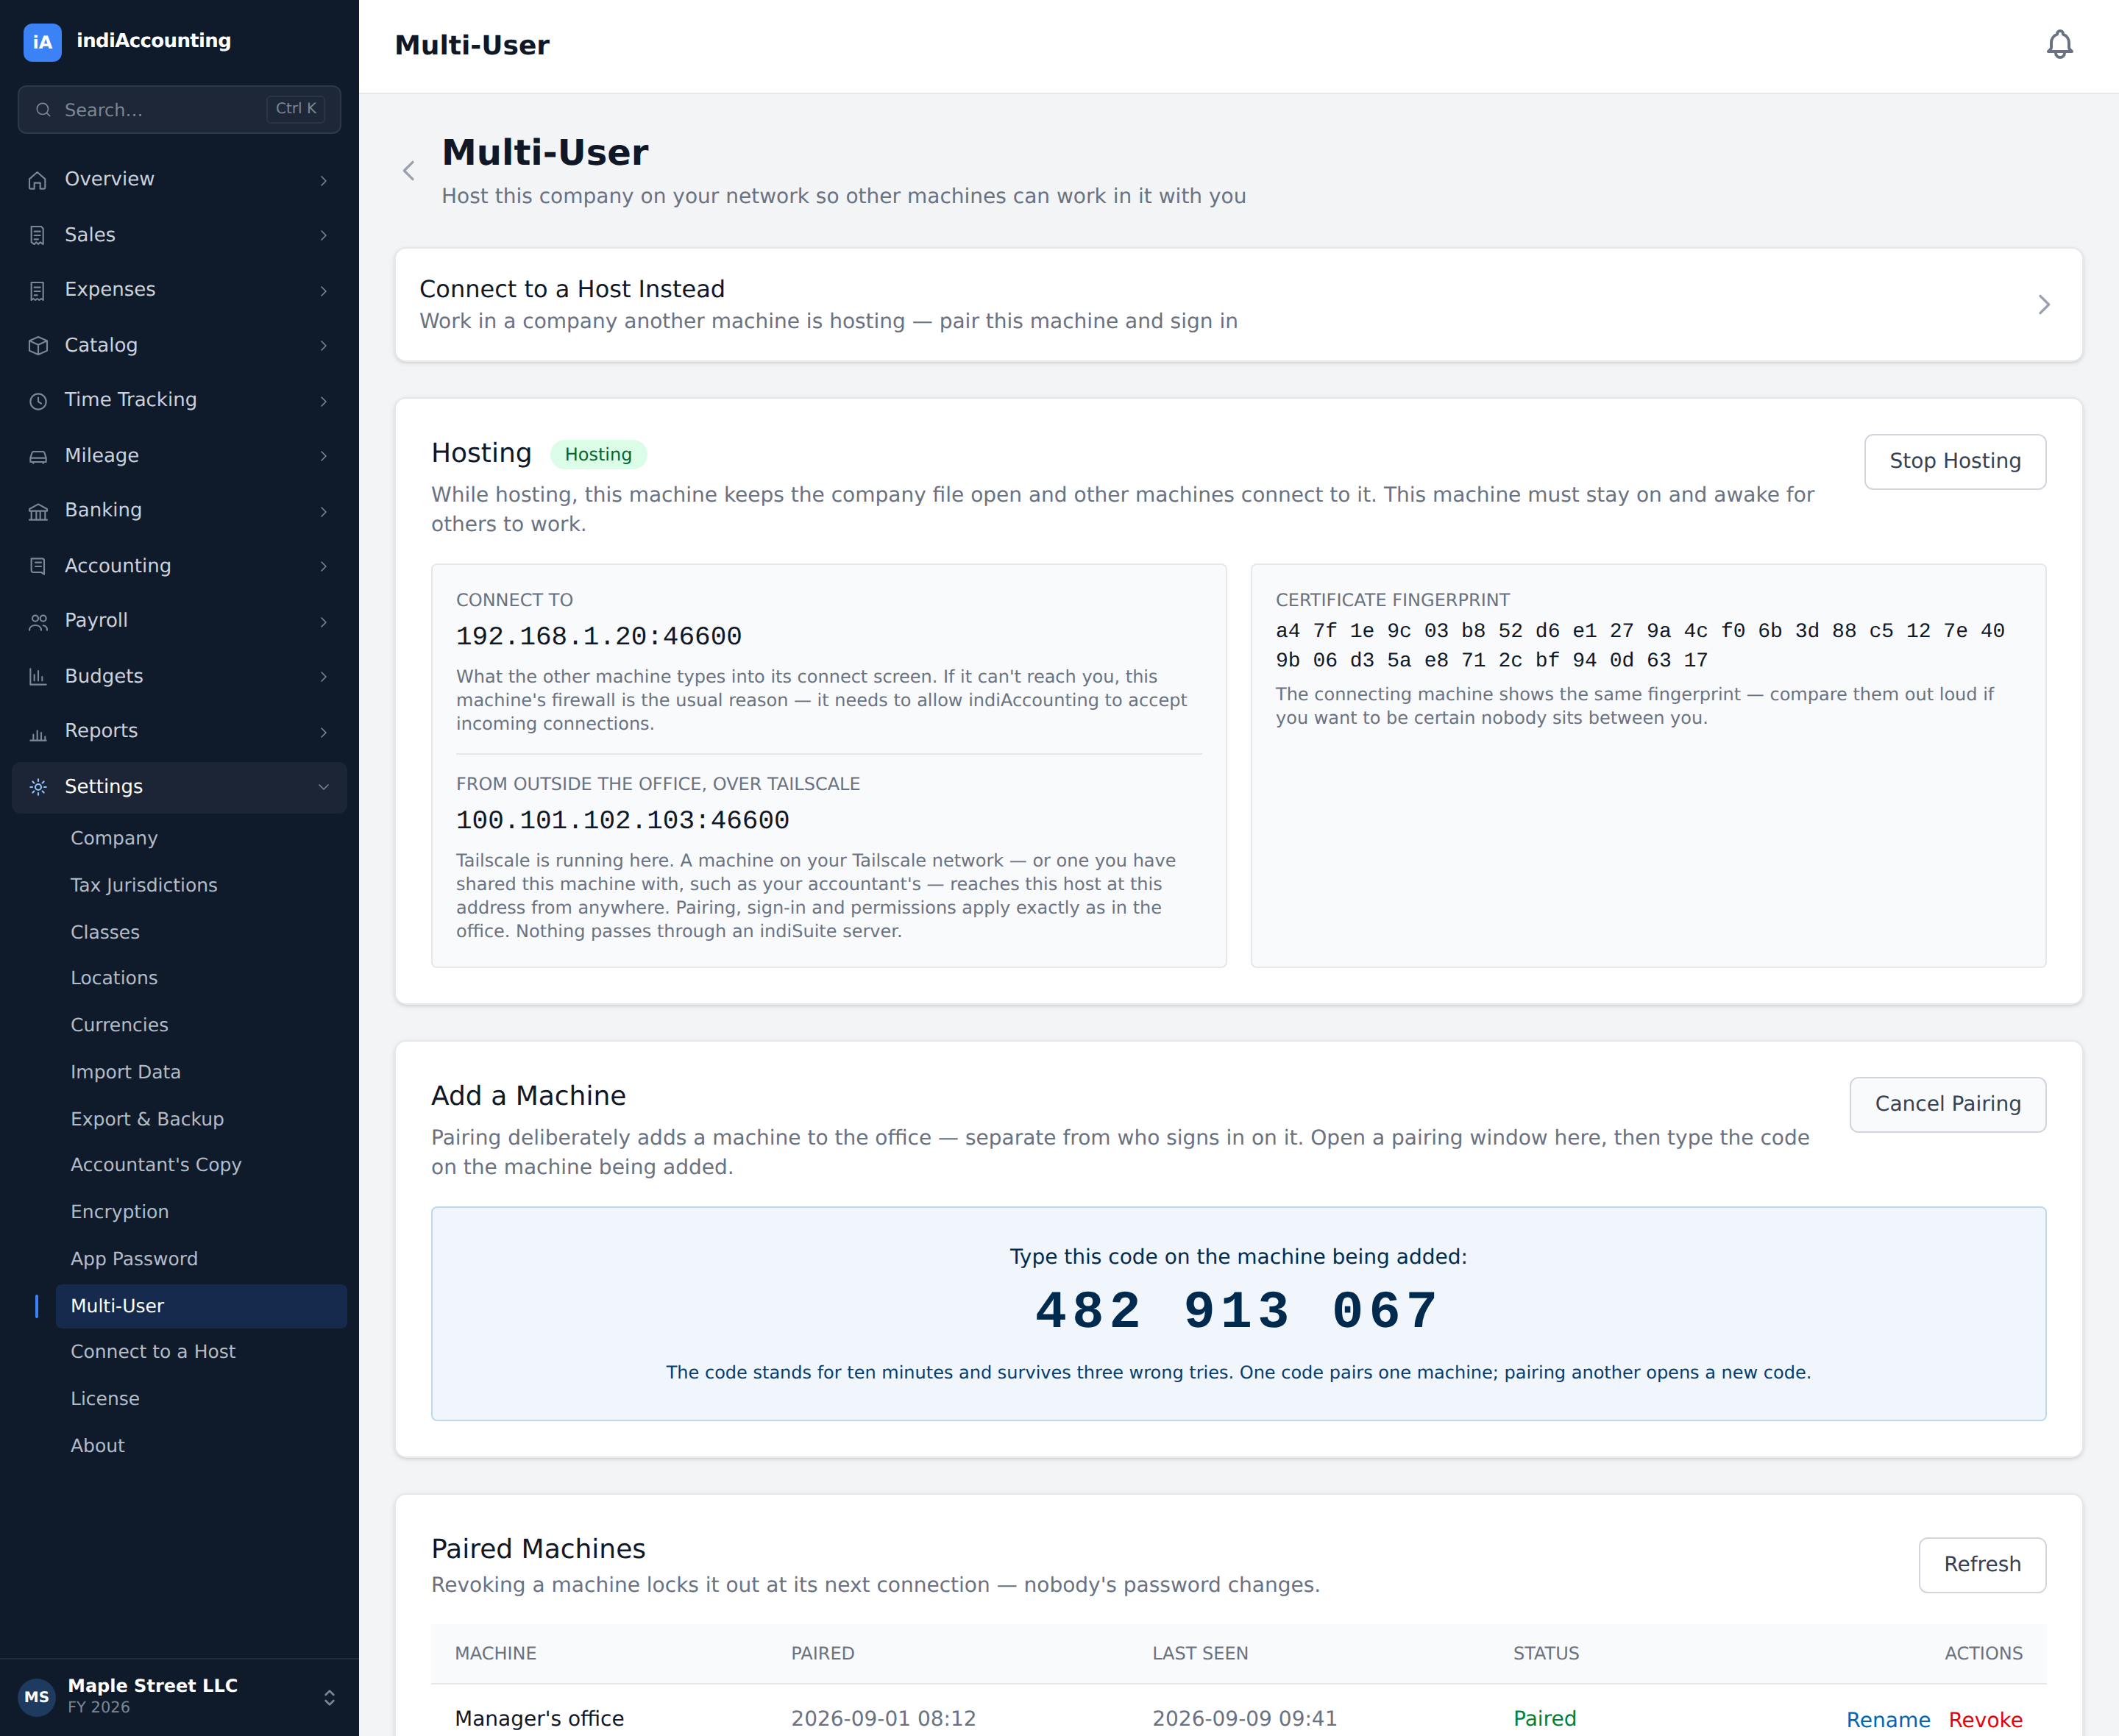The width and height of the screenshot is (2119, 1736).
Task: Collapse the Settings section chevron
Action: coord(323,787)
